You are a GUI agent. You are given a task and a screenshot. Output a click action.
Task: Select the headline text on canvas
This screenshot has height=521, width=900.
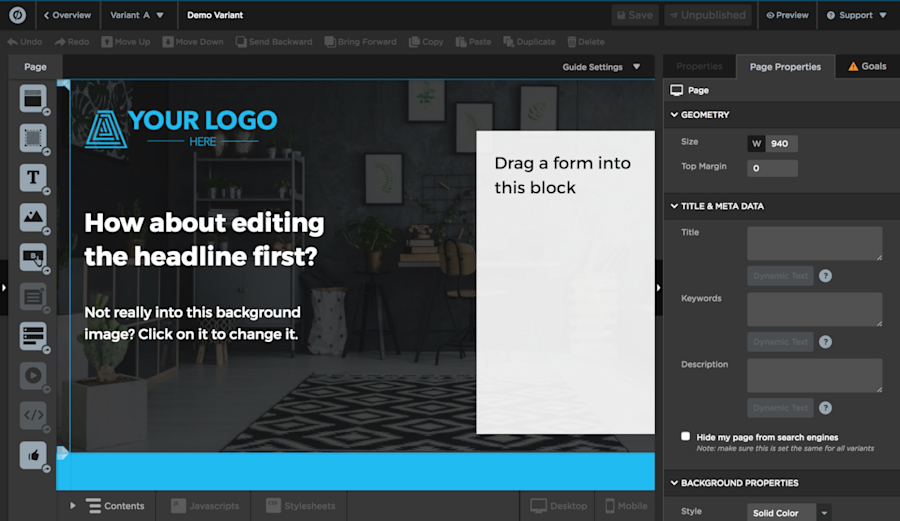click(204, 239)
